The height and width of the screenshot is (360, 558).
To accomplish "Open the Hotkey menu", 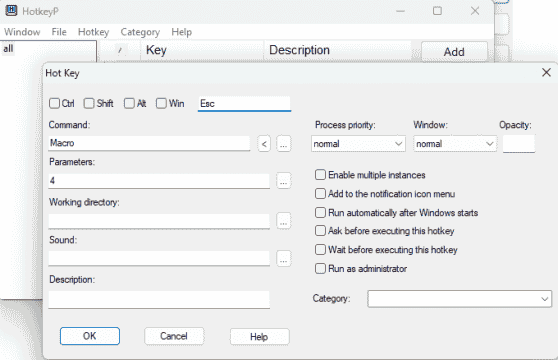I will [x=93, y=32].
